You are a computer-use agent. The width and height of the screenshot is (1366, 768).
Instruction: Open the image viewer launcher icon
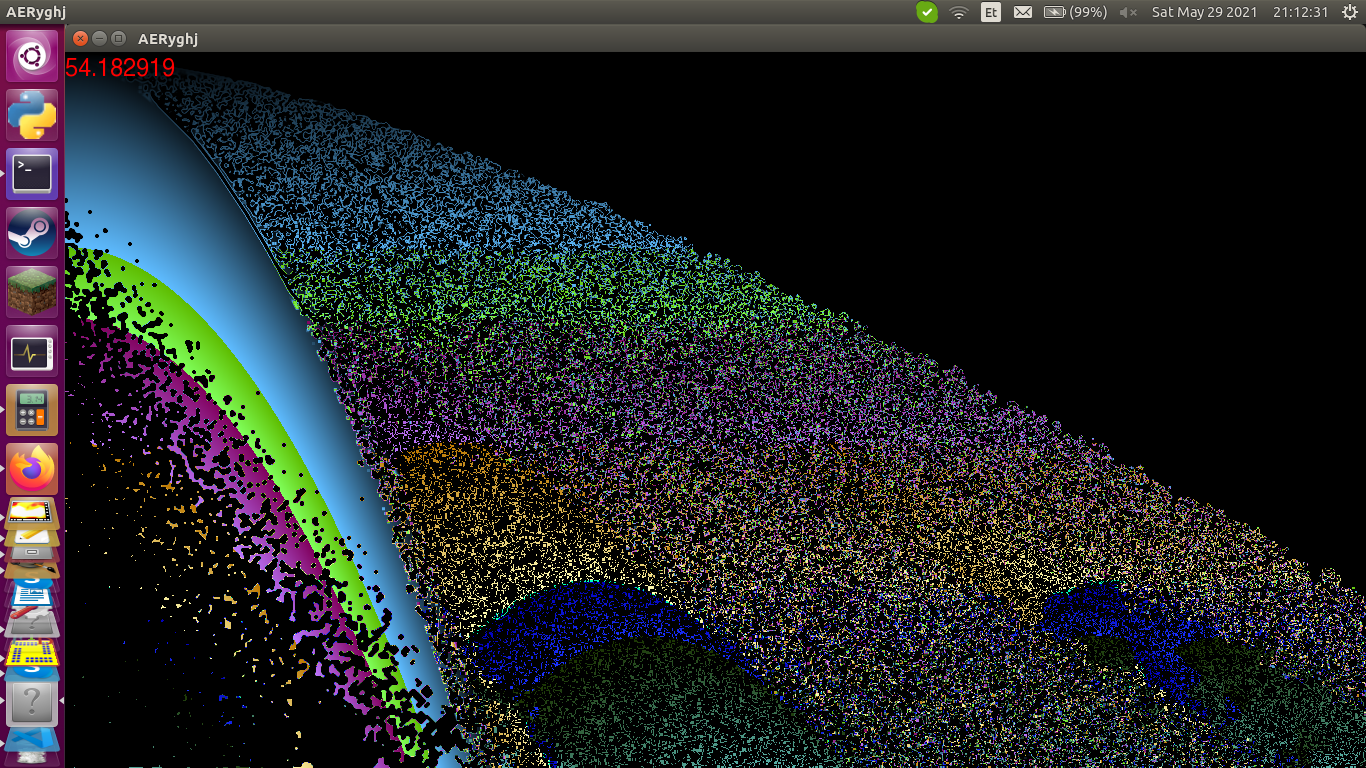[32, 513]
